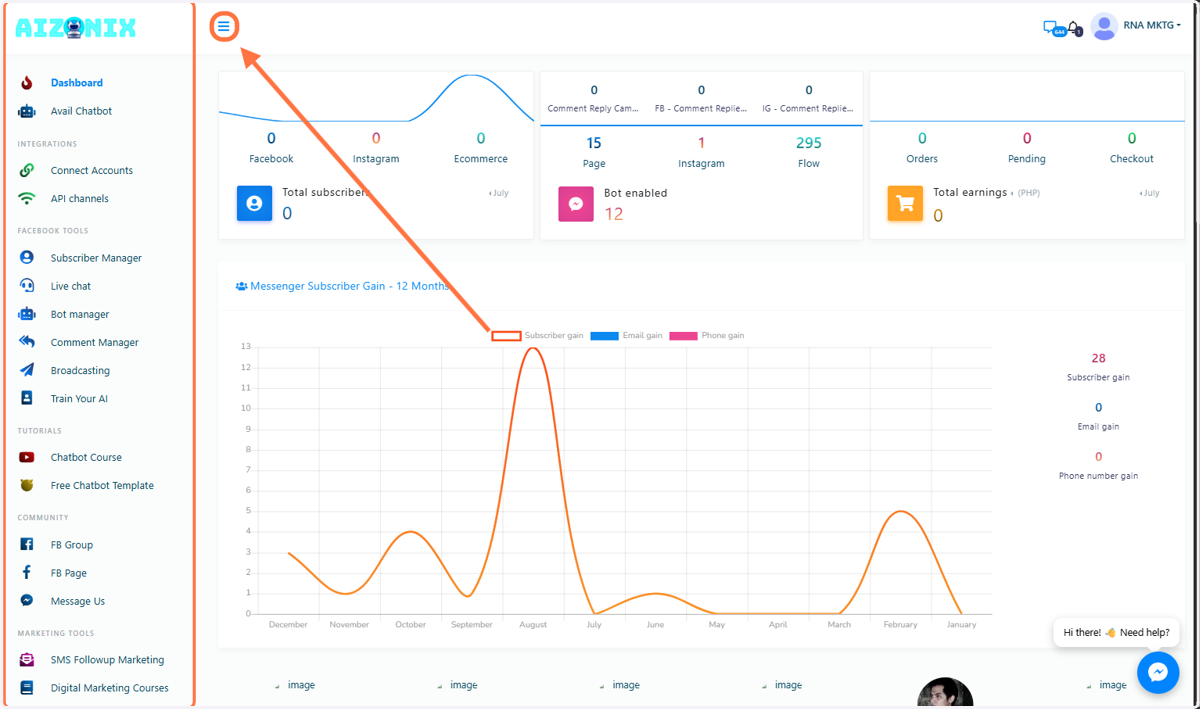Open the notifications bell icon
Screen dimensions: 1200x709
[x=1074, y=28]
